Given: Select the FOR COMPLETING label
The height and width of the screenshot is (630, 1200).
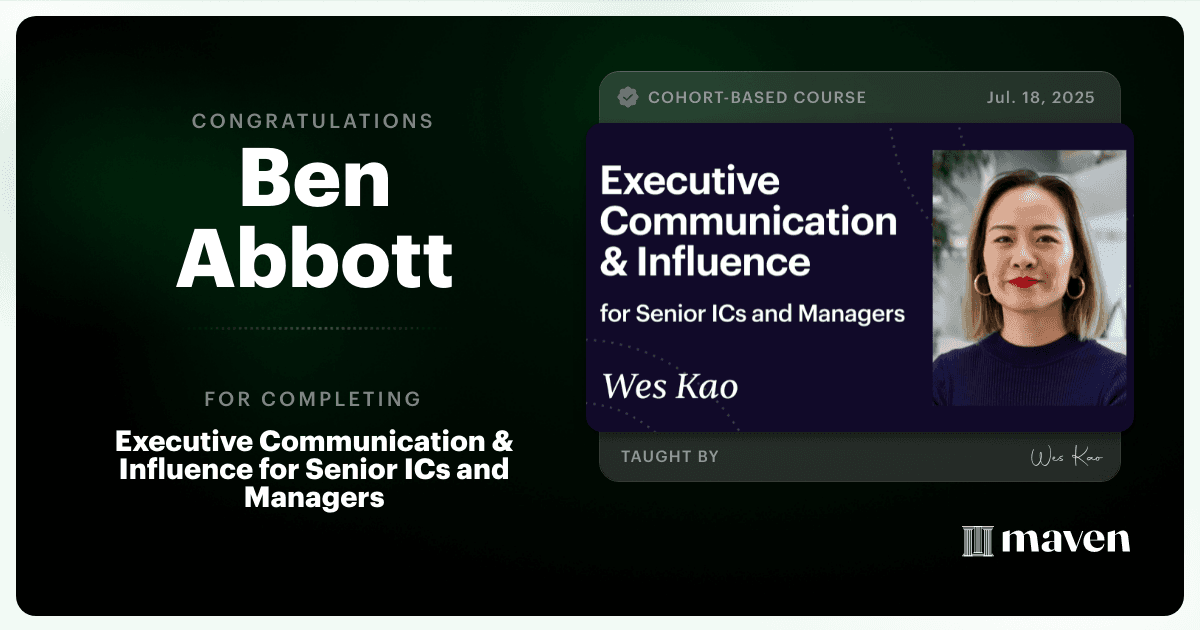Looking at the screenshot, I should (x=313, y=399).
